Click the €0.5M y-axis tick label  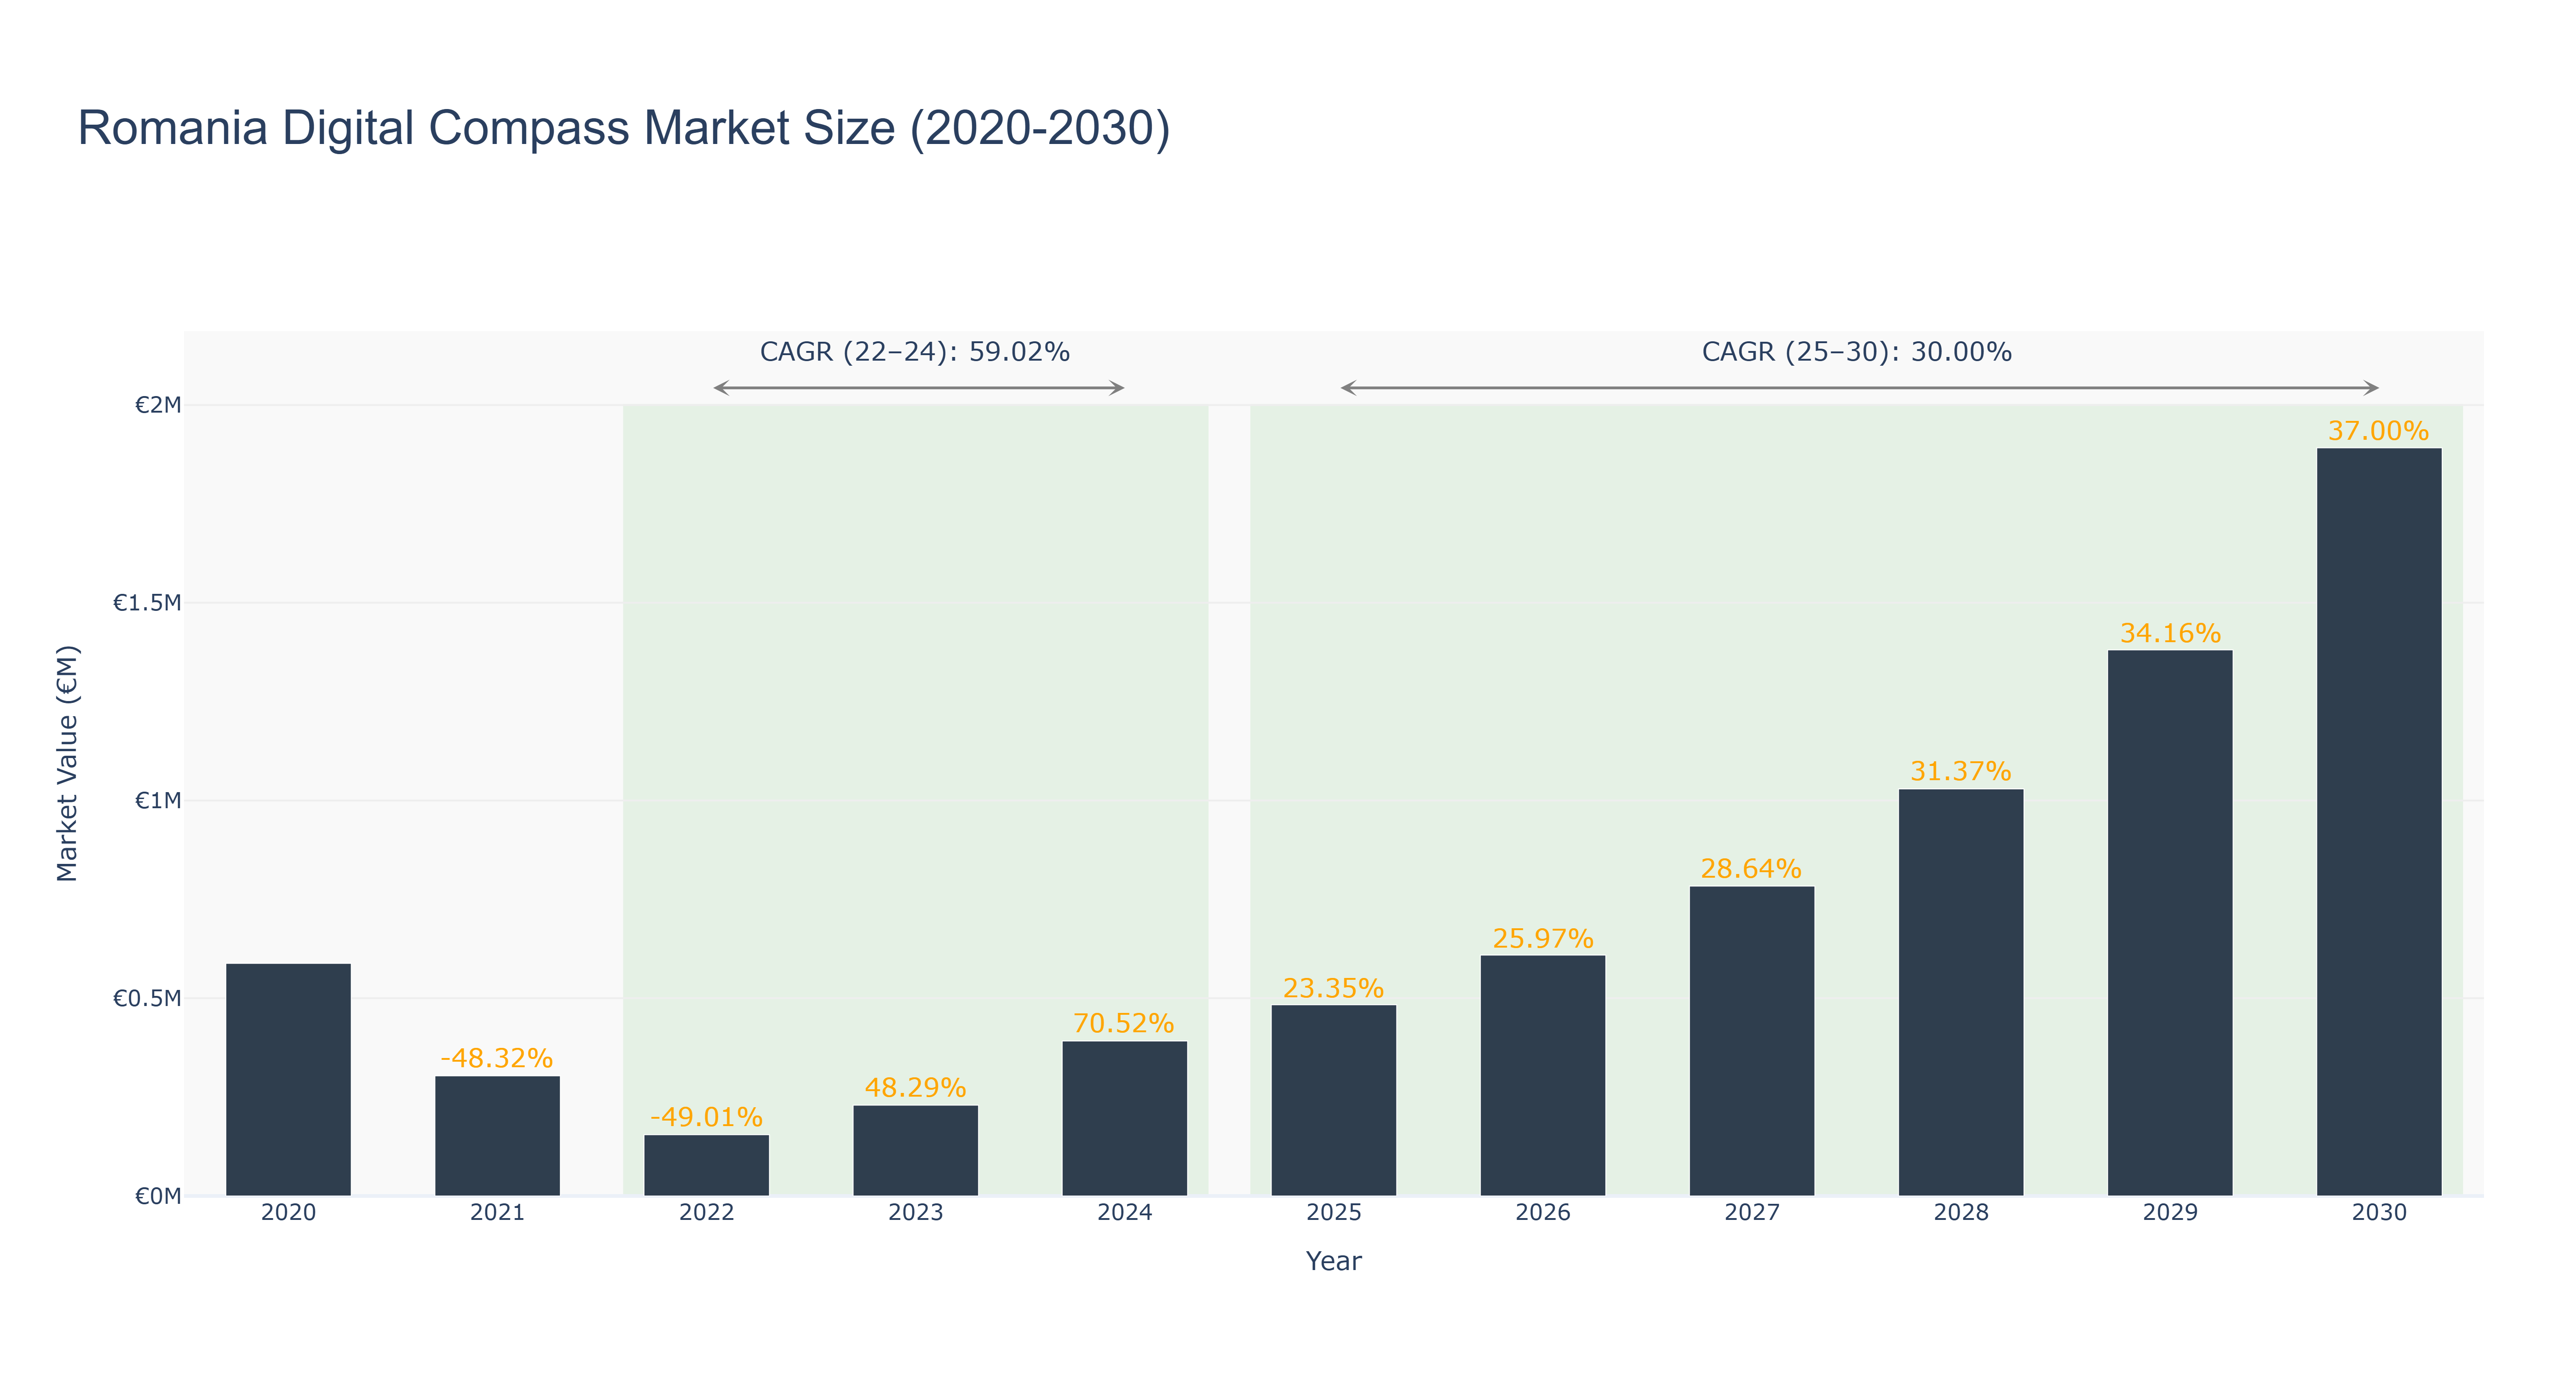tap(147, 998)
